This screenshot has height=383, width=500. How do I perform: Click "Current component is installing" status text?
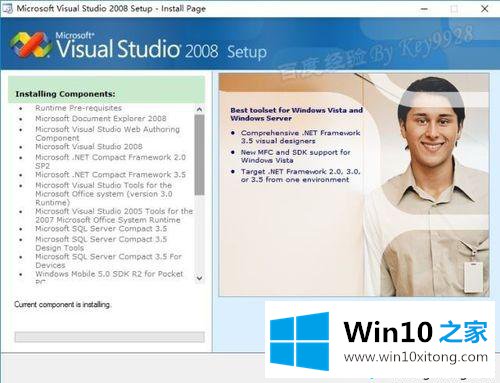click(63, 304)
